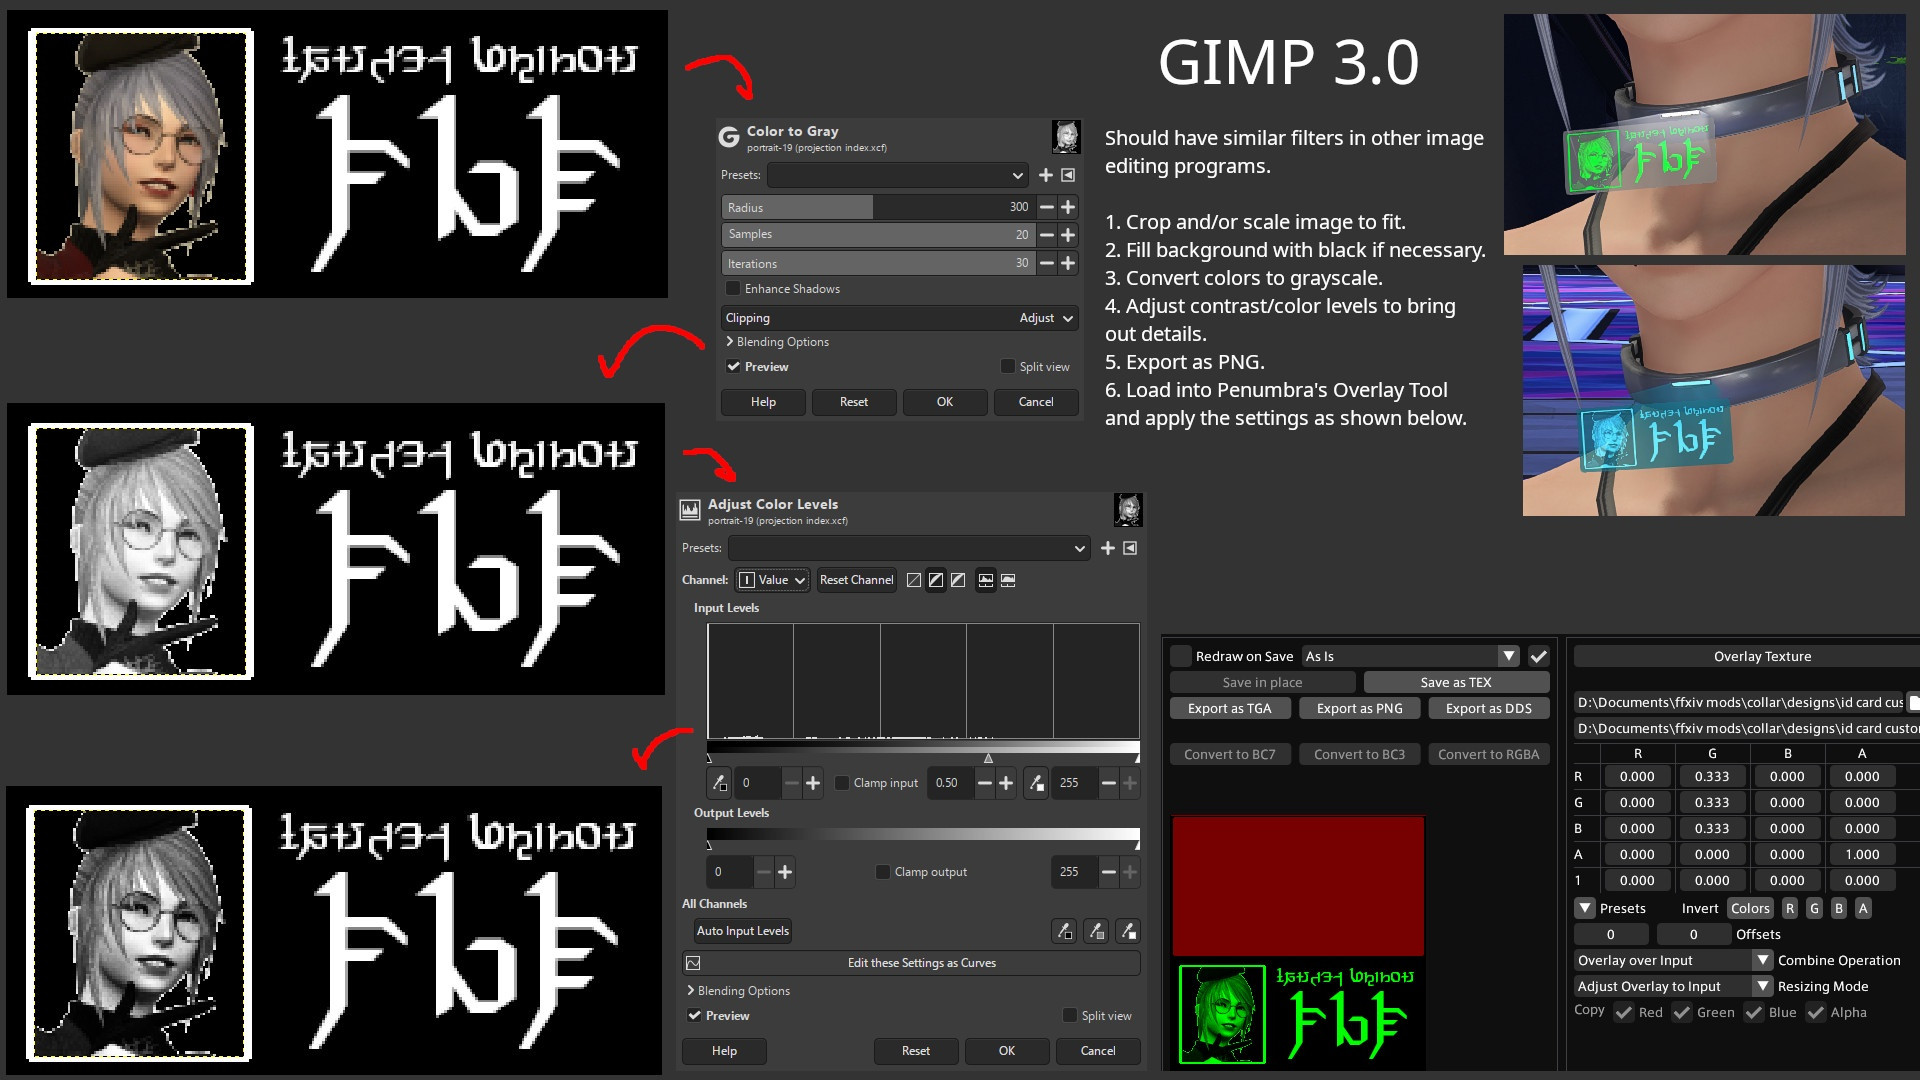The height and width of the screenshot is (1080, 1920).
Task: Open Presets dropdown in Adjust Color Levels
Action: pos(909,548)
